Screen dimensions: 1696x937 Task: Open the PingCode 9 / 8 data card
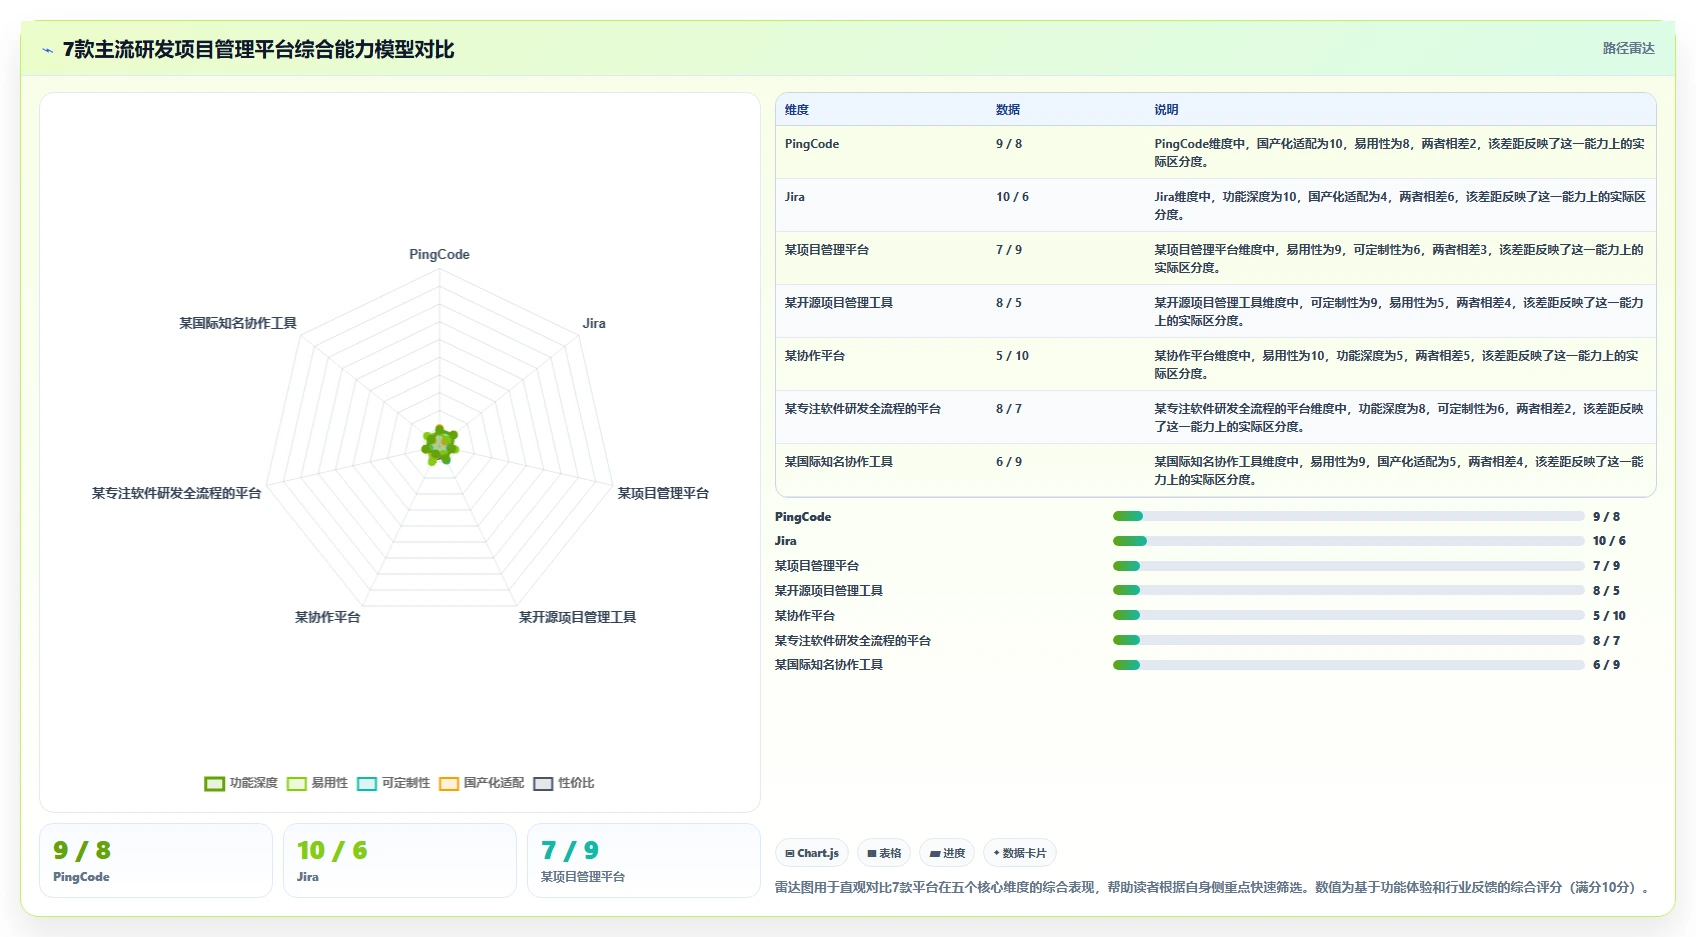[156, 861]
